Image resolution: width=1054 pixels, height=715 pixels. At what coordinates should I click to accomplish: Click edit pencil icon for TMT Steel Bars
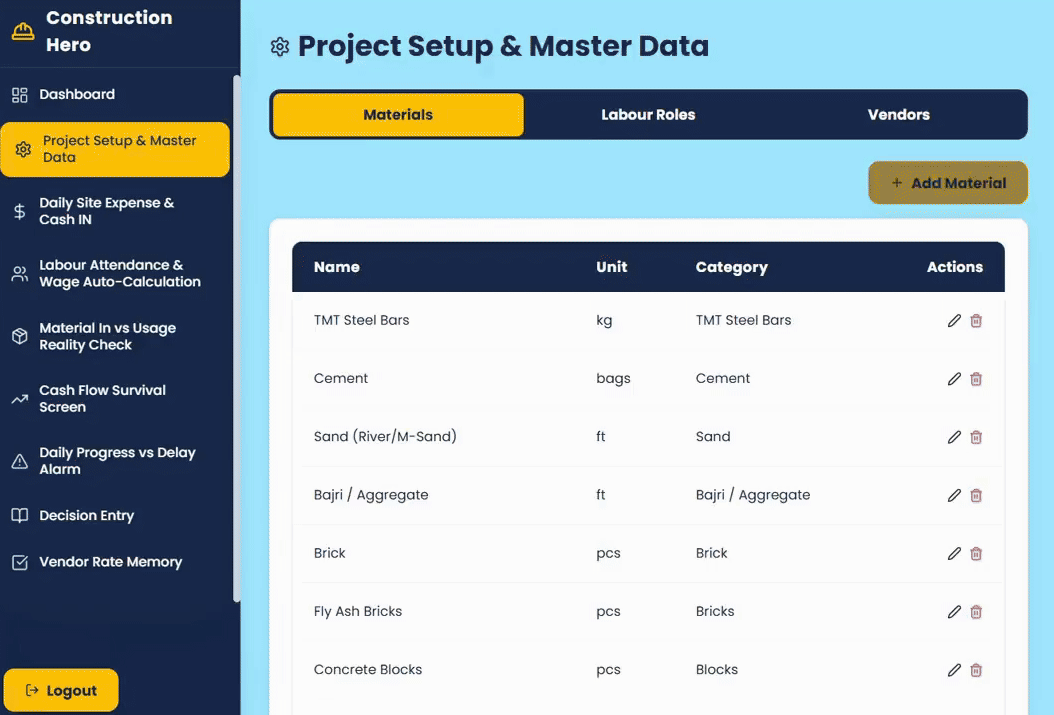tap(954, 321)
